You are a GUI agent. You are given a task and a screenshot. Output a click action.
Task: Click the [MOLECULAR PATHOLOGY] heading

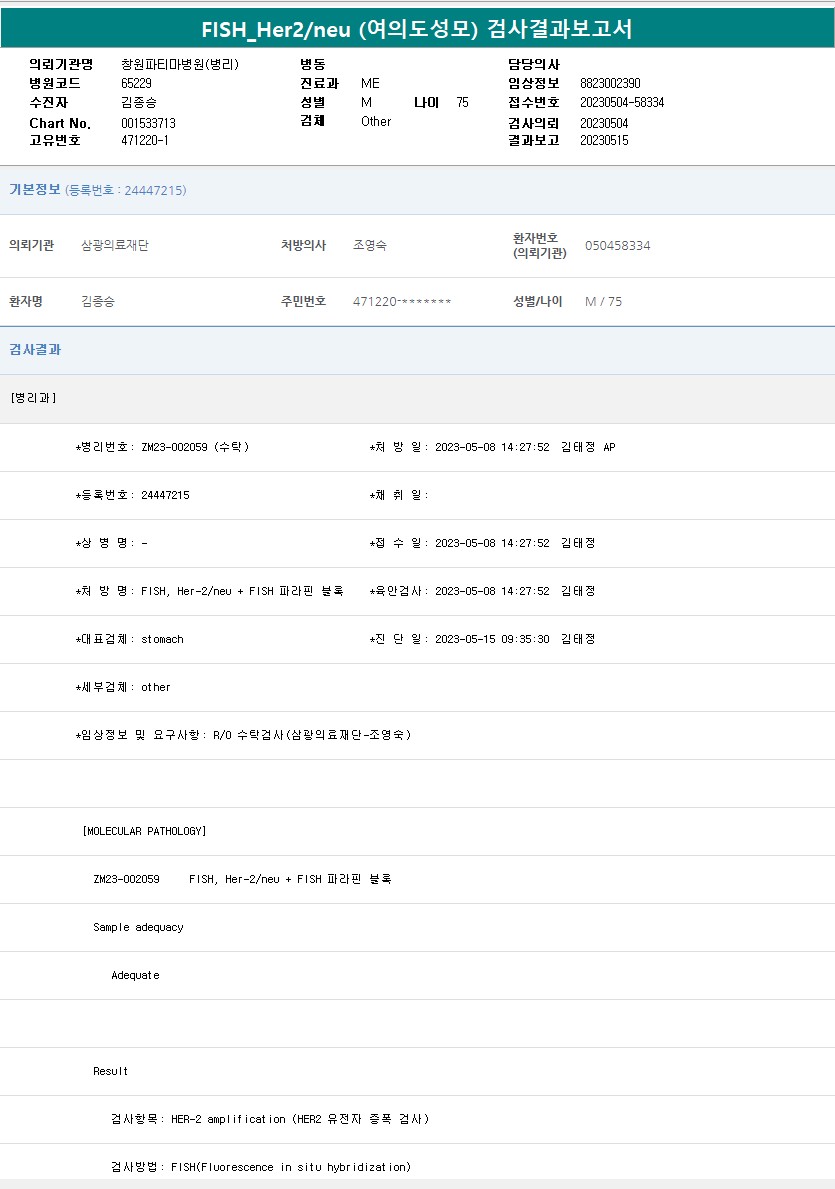click(144, 831)
